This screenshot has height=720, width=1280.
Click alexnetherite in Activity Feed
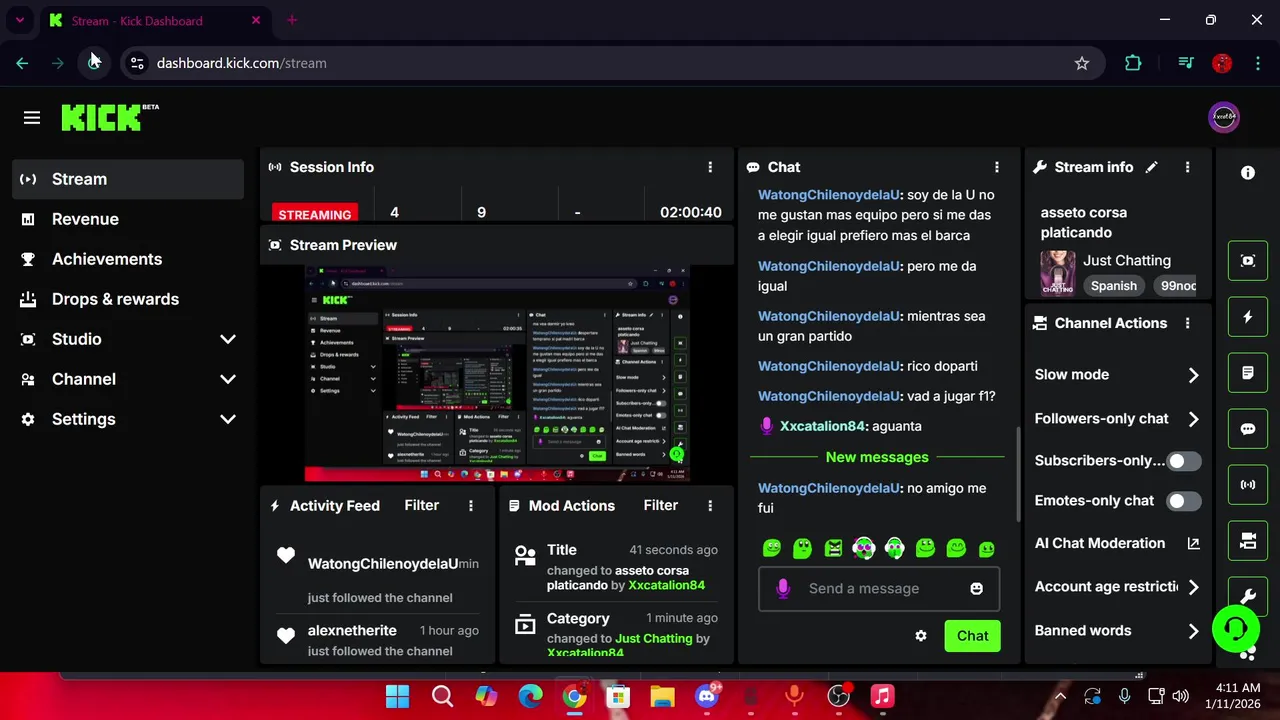click(352, 631)
